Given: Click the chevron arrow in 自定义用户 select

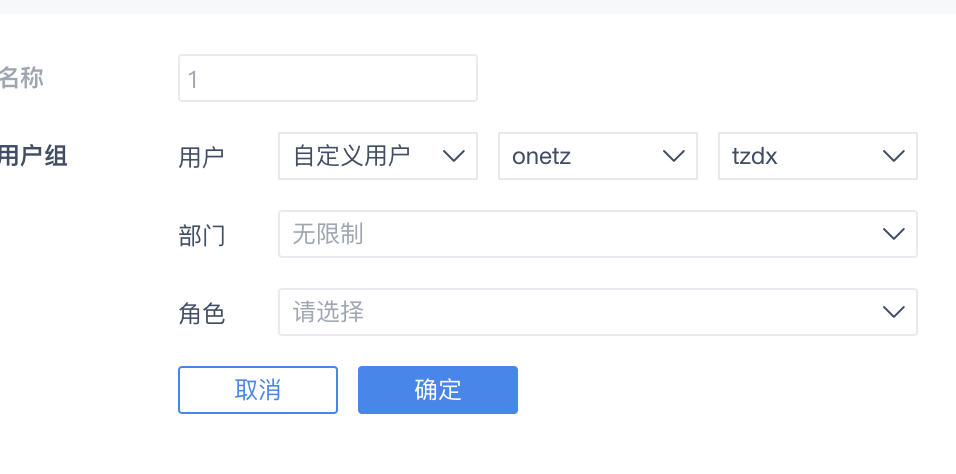Looking at the screenshot, I should (454, 156).
